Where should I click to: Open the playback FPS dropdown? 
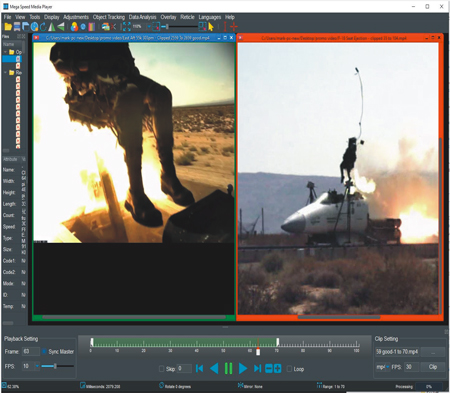pyautogui.click(x=37, y=366)
